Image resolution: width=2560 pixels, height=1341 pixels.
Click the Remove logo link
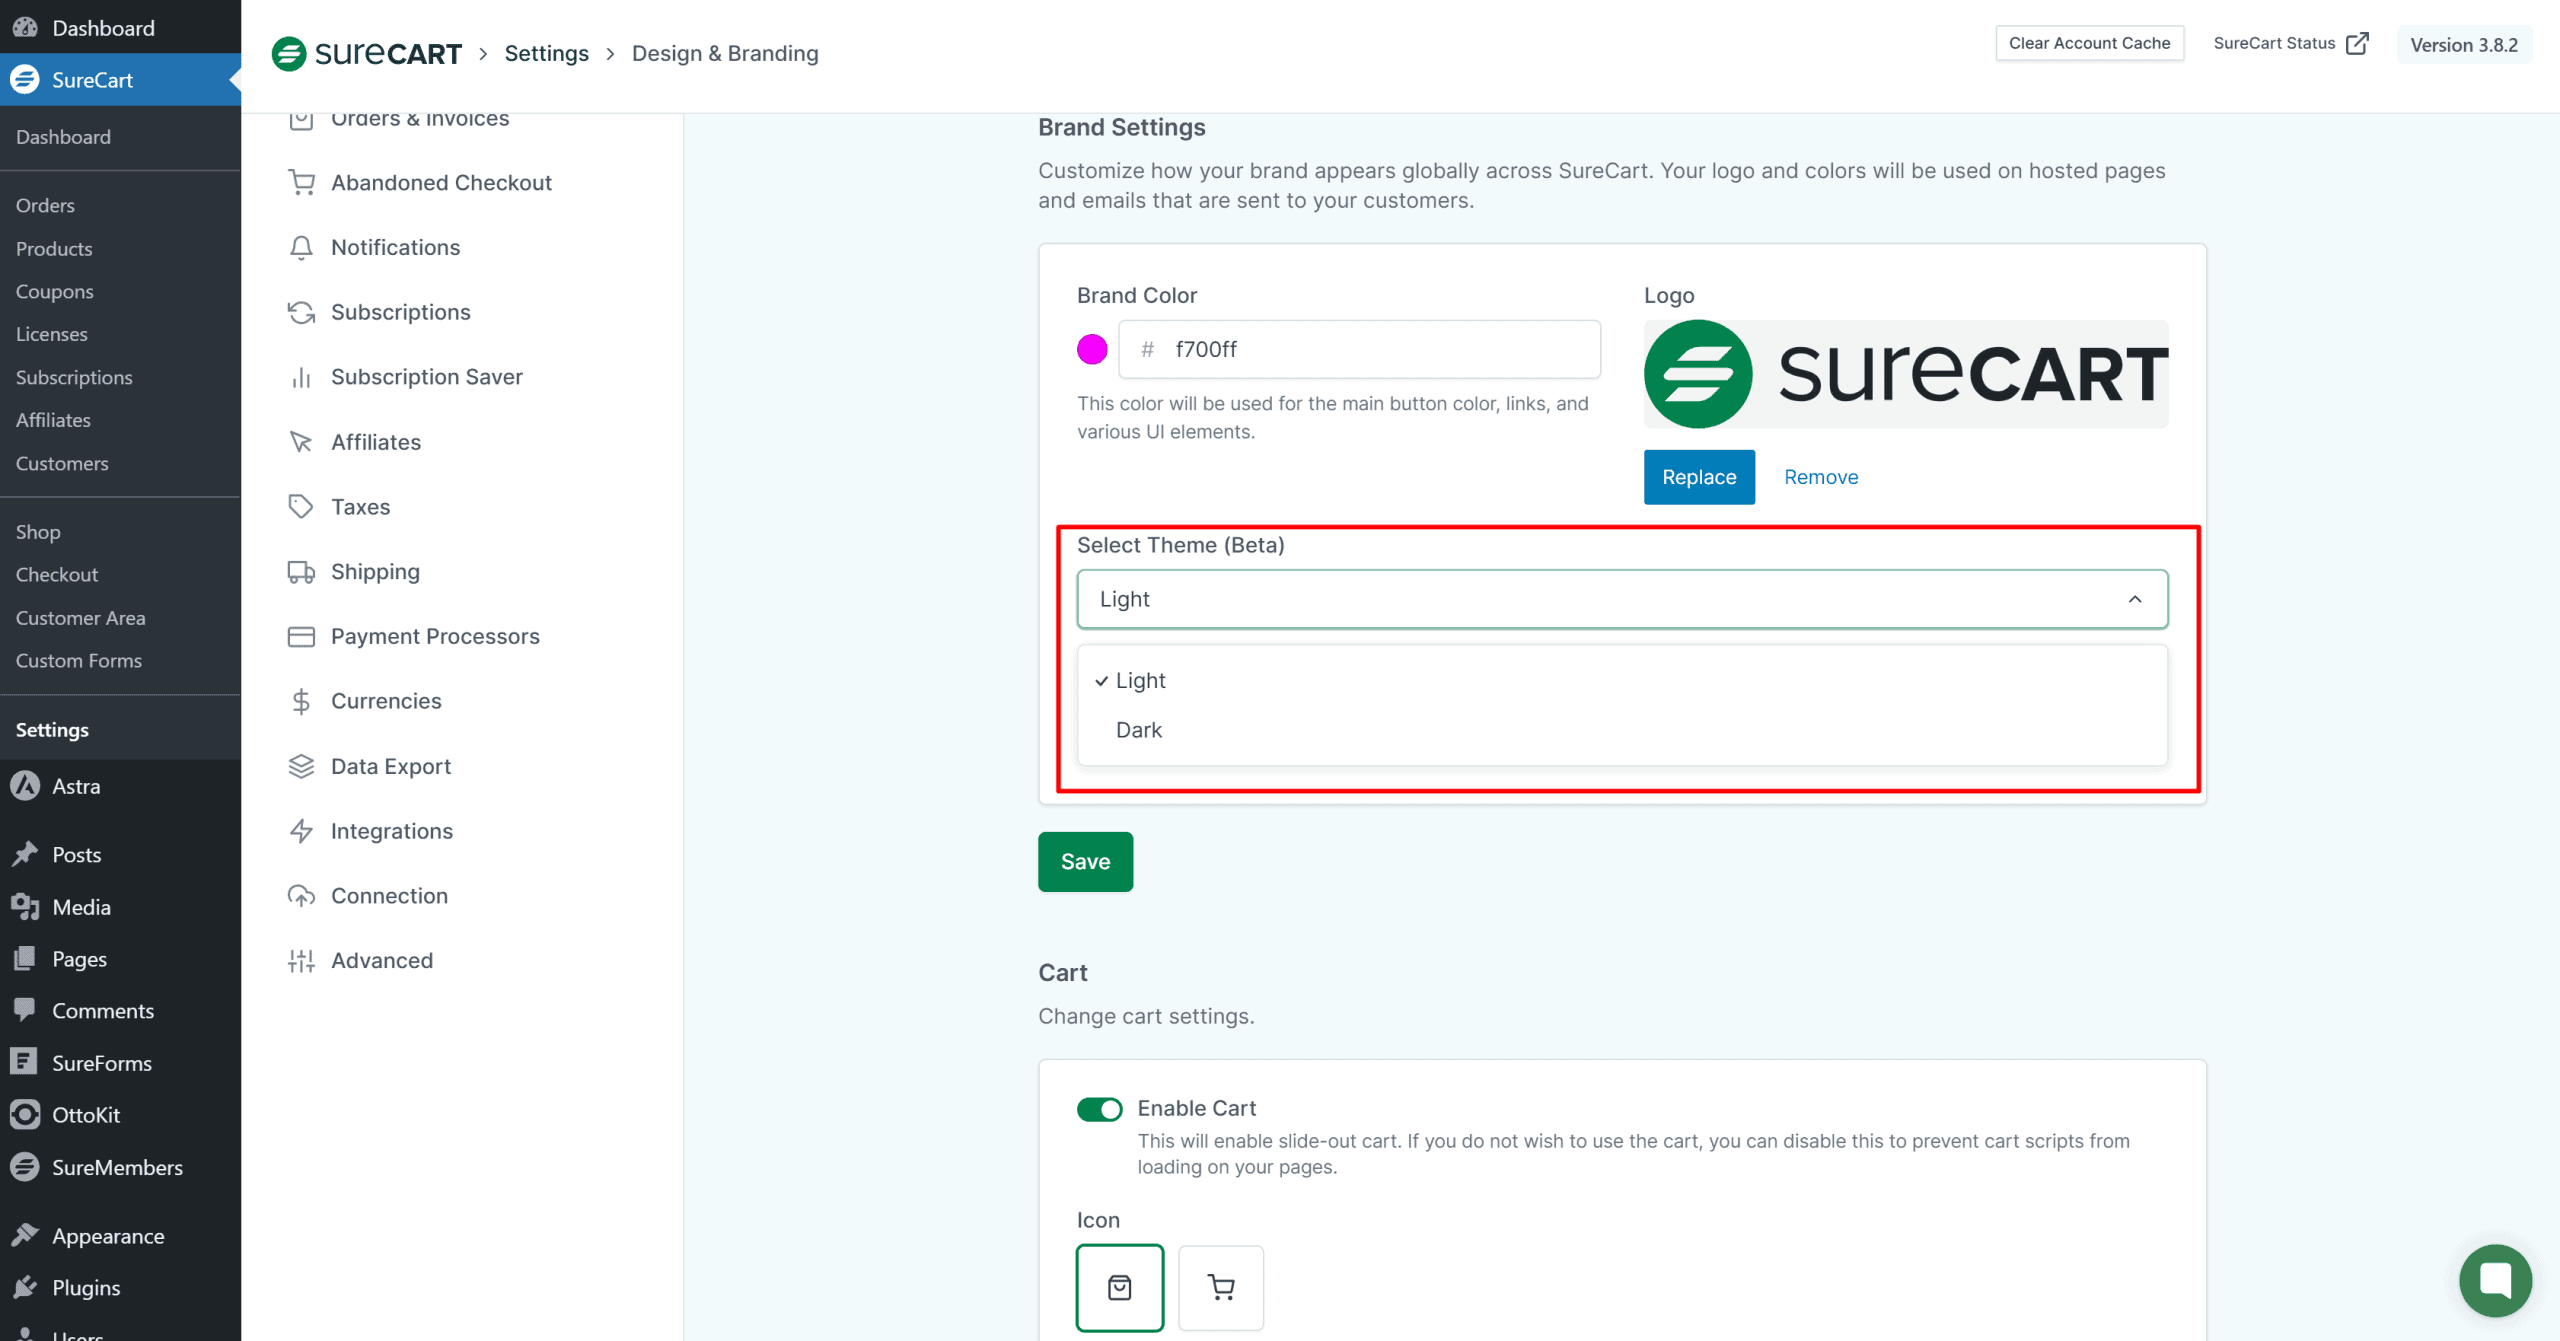click(1821, 477)
